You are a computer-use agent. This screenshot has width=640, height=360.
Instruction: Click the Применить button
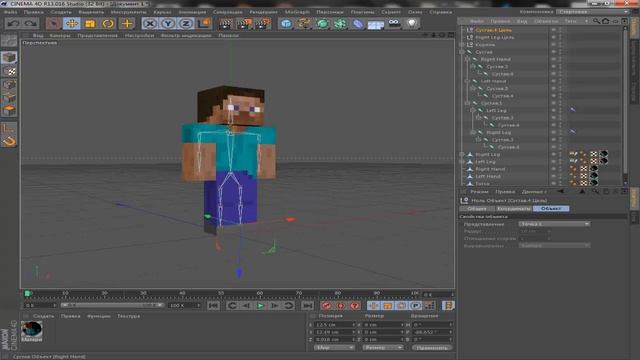pyautogui.click(x=432, y=348)
